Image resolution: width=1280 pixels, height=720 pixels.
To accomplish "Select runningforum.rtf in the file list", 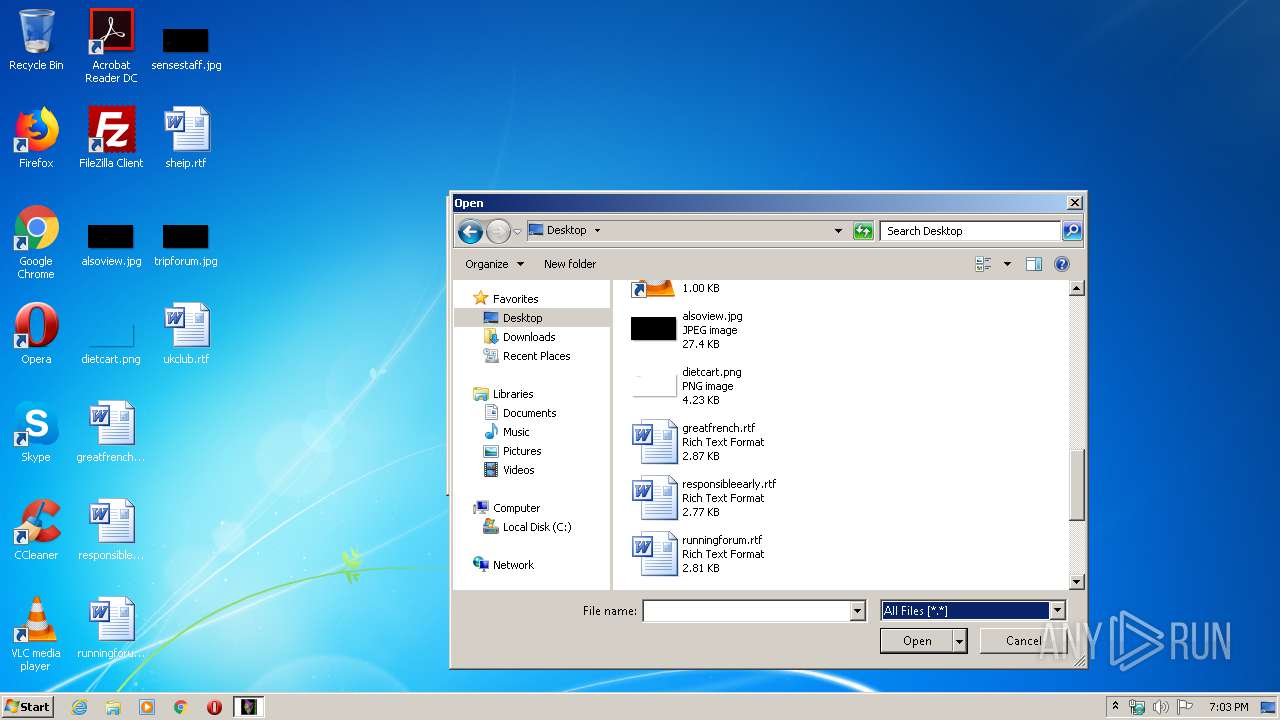I will (x=697, y=554).
